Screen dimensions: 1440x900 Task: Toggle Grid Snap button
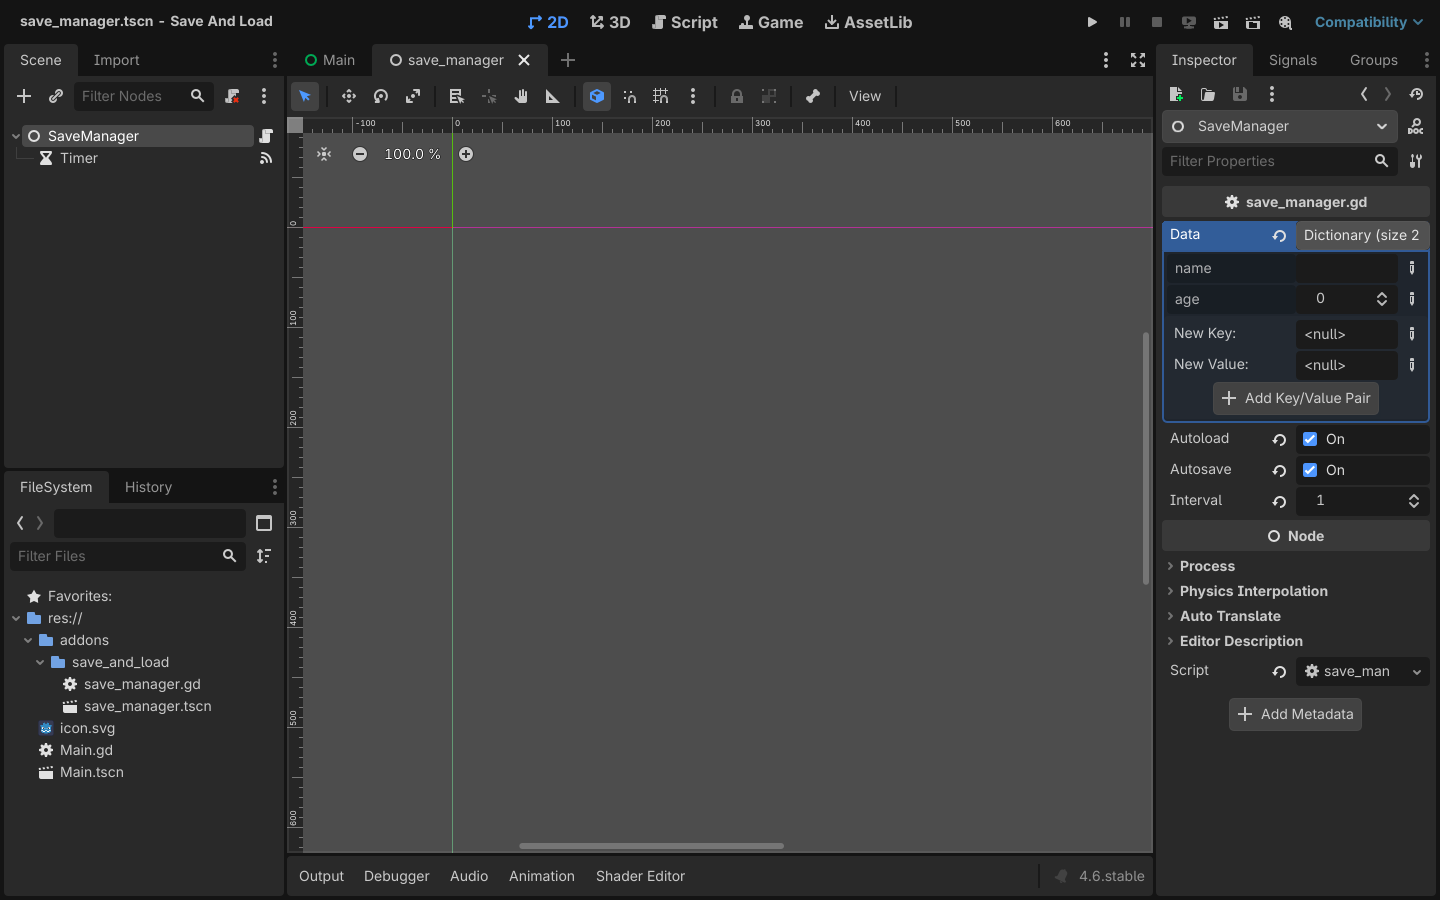(x=661, y=96)
